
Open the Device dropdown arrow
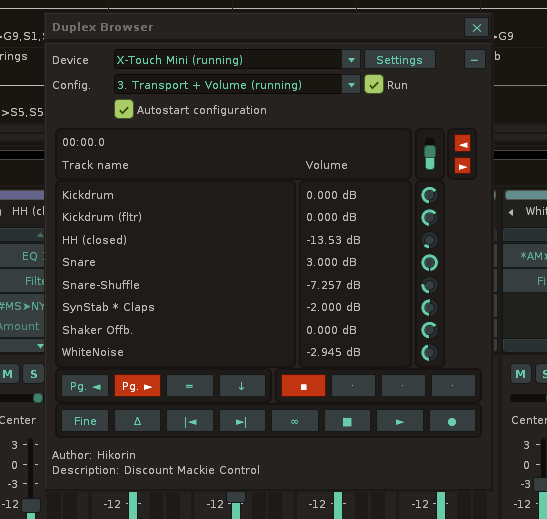tap(351, 60)
